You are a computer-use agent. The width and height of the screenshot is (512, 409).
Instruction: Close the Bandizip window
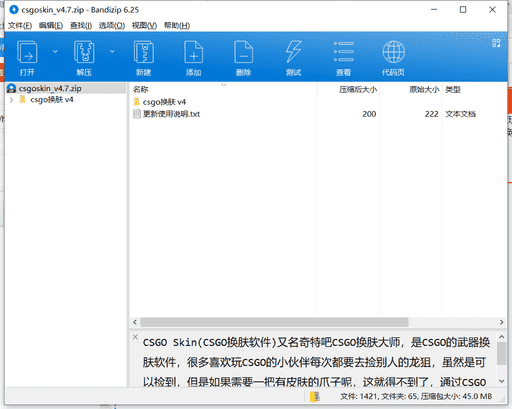(x=492, y=10)
